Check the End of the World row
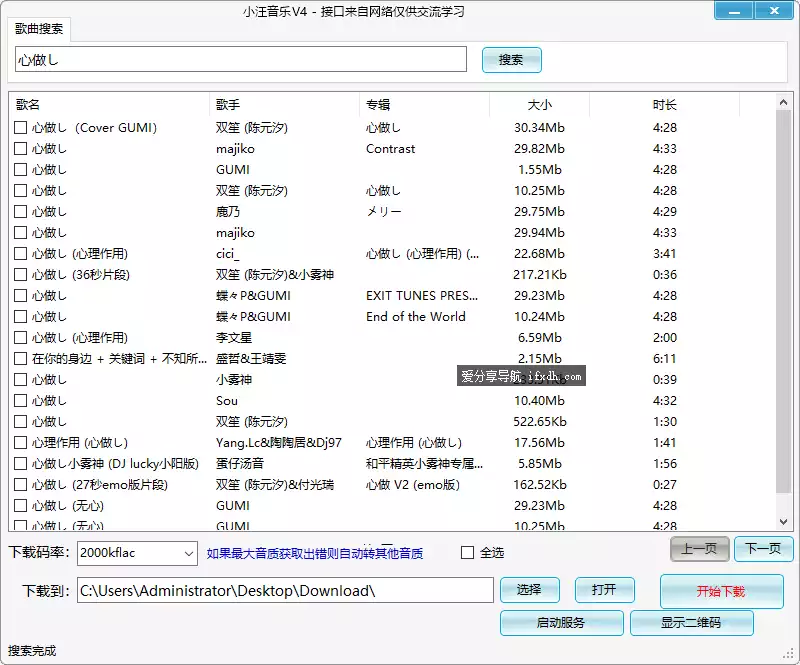This screenshot has width=800, height=665. pos(20,316)
